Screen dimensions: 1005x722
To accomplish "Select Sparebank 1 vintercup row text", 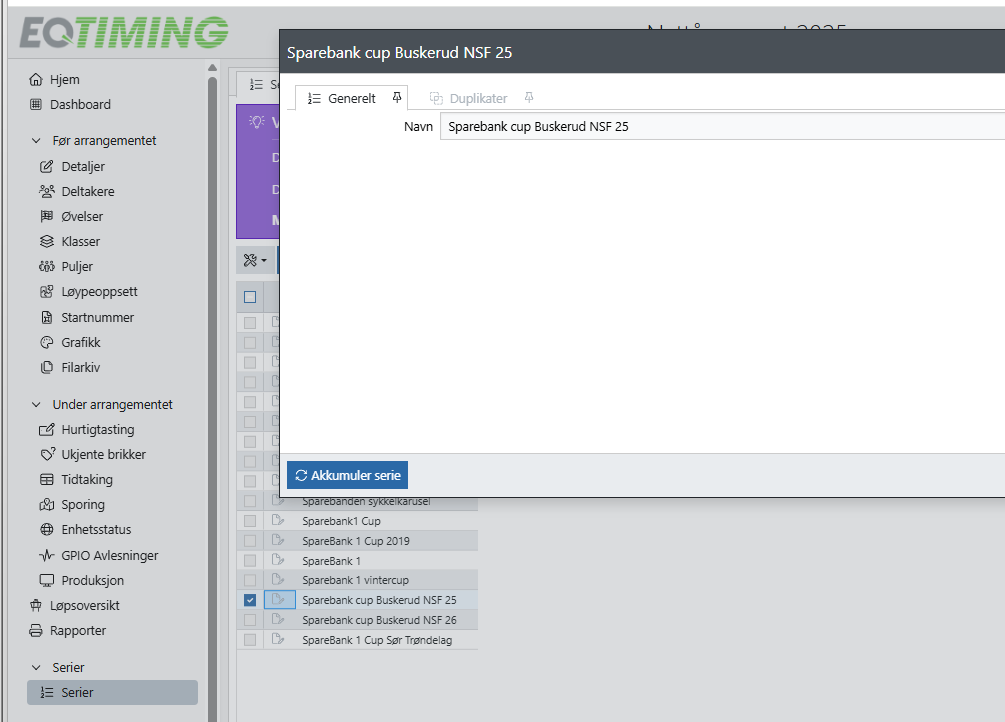I will 355,580.
